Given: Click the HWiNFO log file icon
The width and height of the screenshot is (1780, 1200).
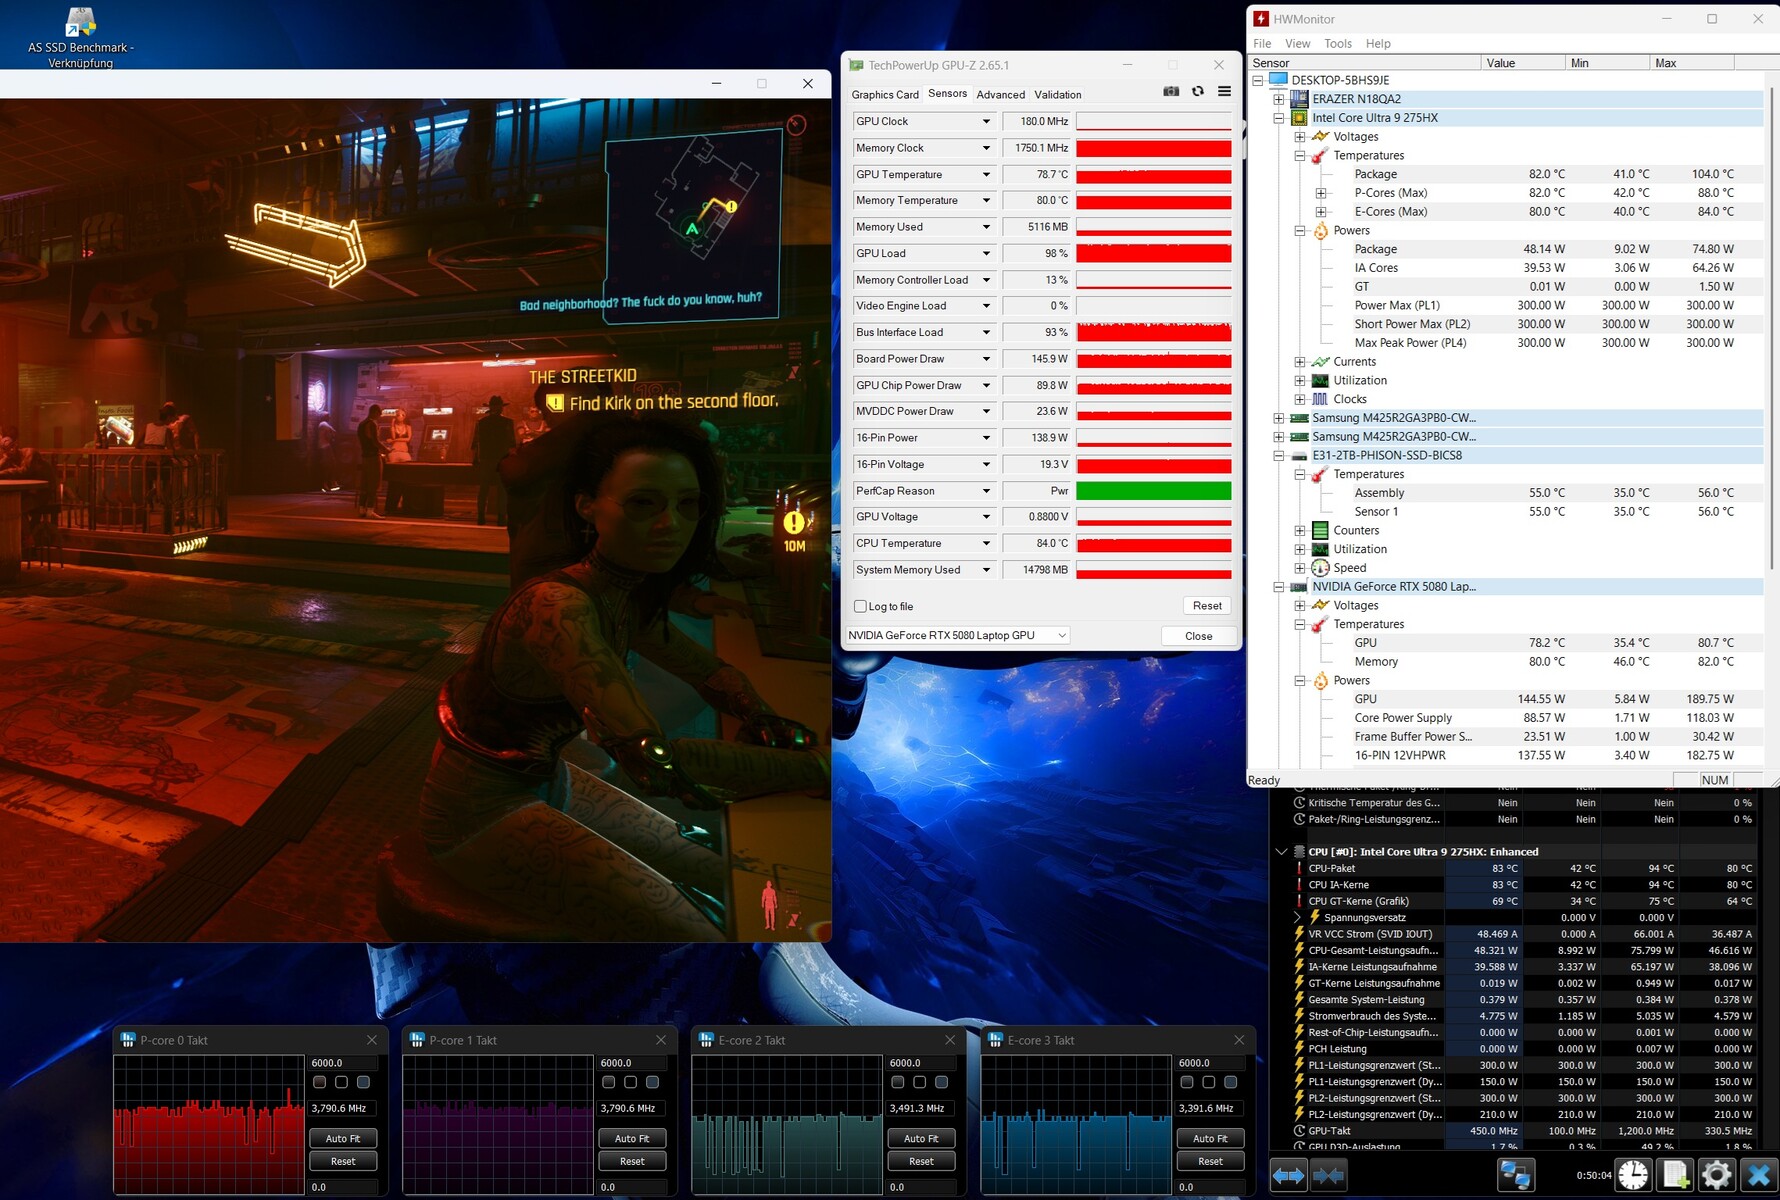Looking at the screenshot, I should point(1675,1175).
